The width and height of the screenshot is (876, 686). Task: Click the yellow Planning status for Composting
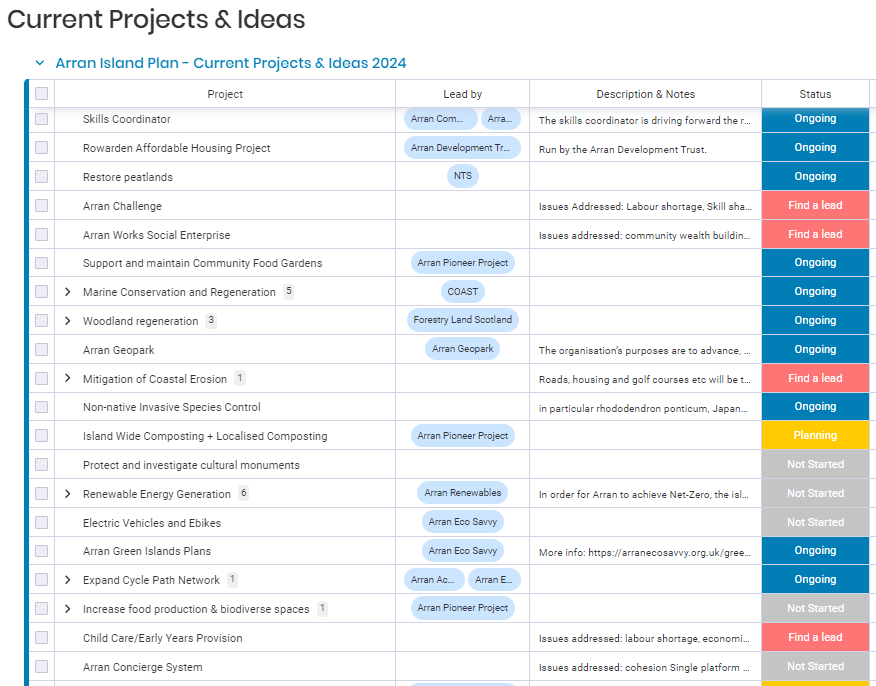(x=815, y=436)
